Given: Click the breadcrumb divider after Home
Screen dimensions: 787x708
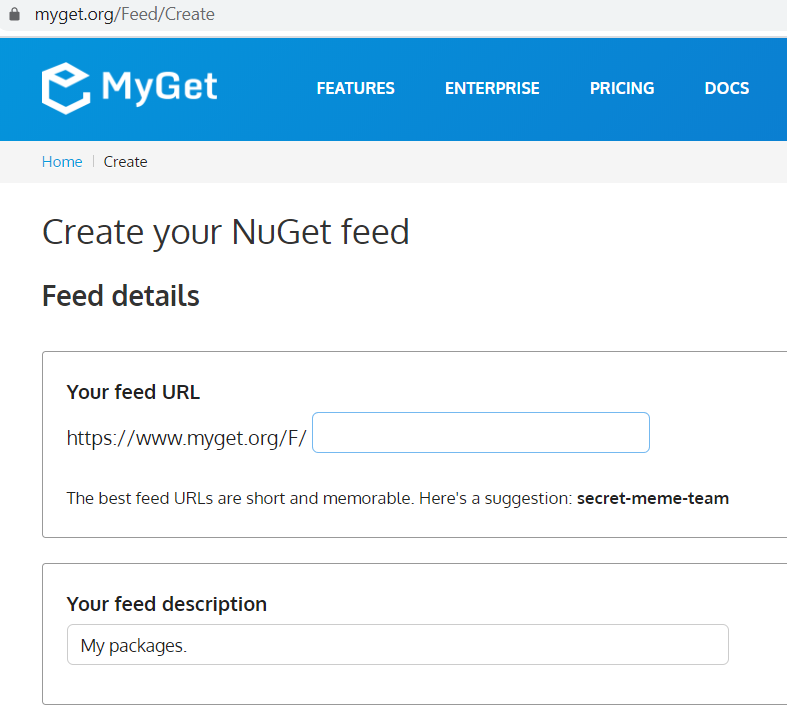Looking at the screenshot, I should (x=93, y=162).
